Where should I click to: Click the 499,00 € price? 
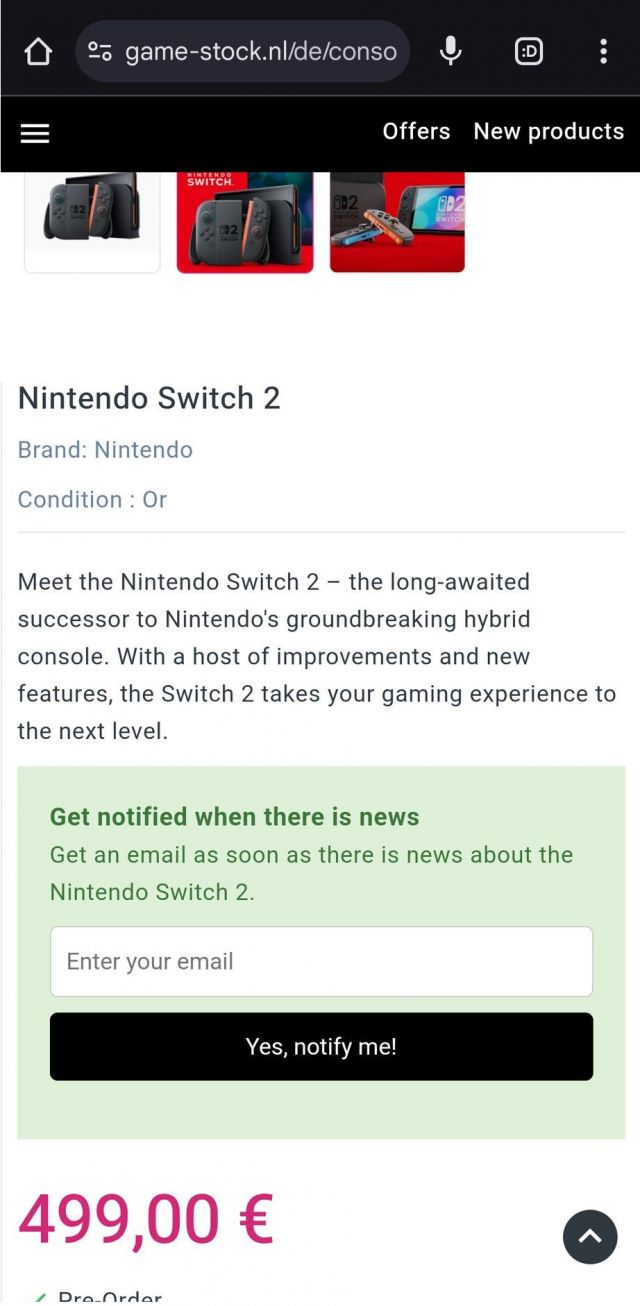coord(146,1218)
